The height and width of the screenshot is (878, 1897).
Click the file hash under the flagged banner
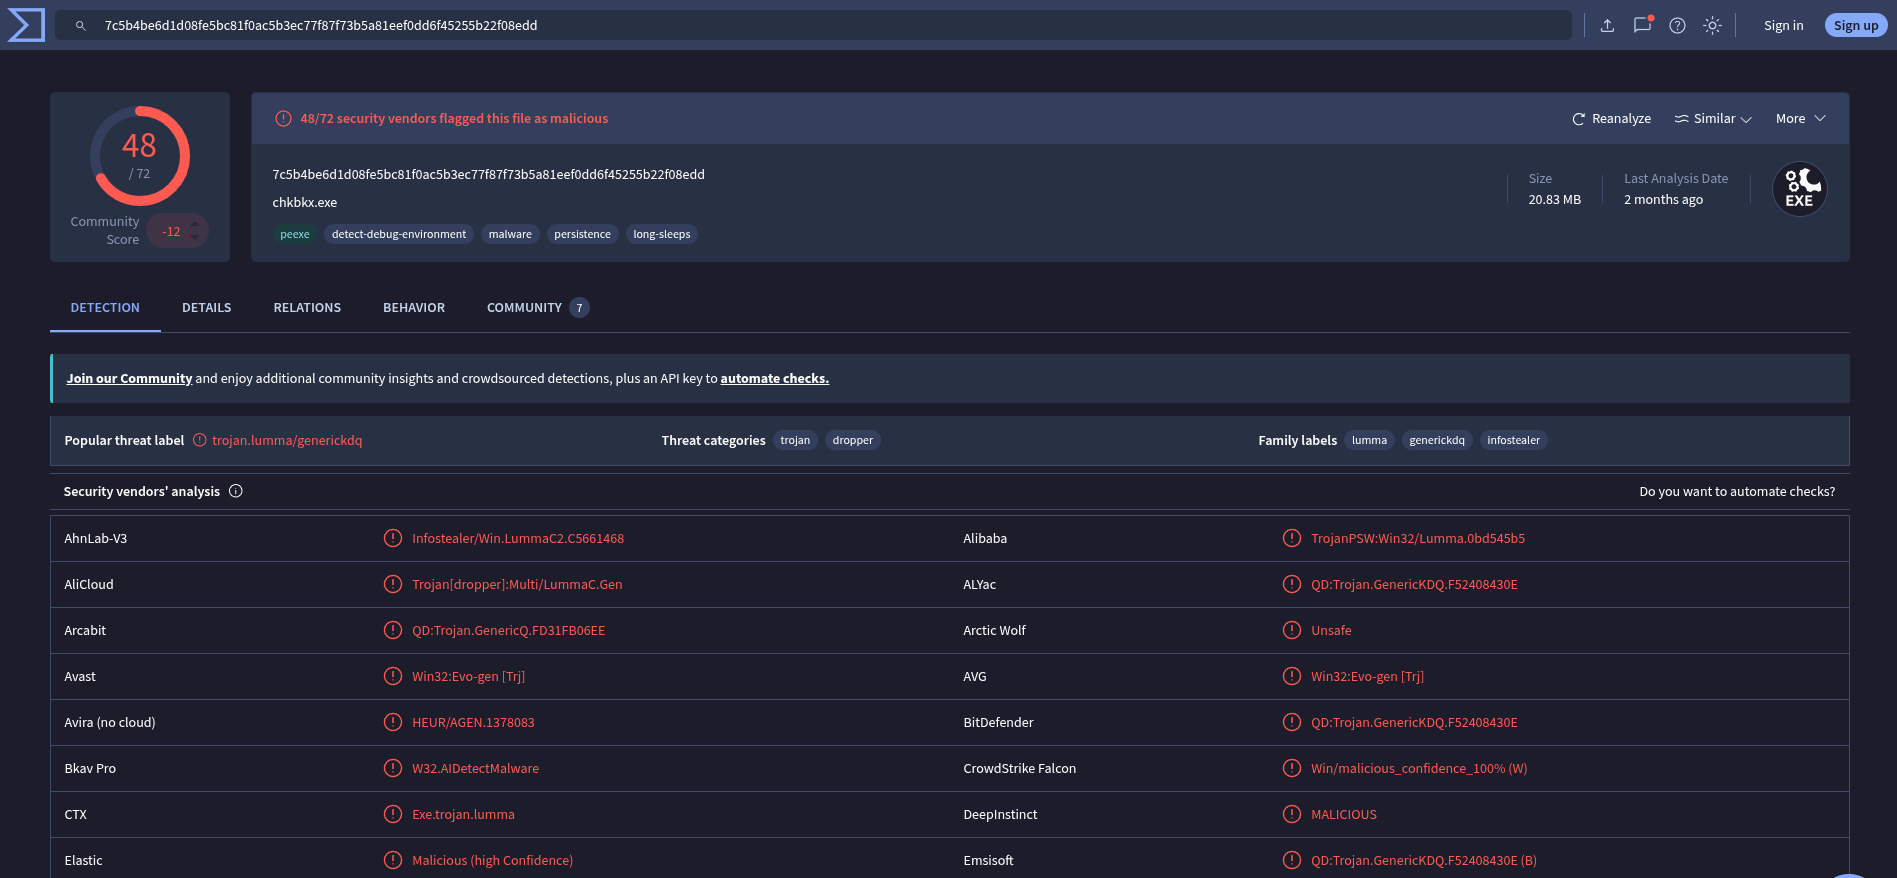[488, 175]
